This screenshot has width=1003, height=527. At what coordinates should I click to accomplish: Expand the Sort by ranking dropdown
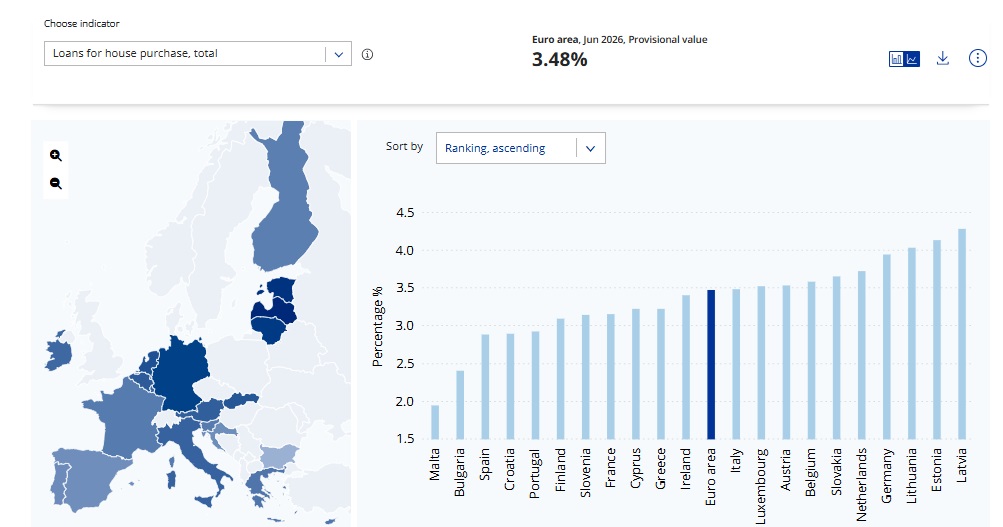coord(521,148)
